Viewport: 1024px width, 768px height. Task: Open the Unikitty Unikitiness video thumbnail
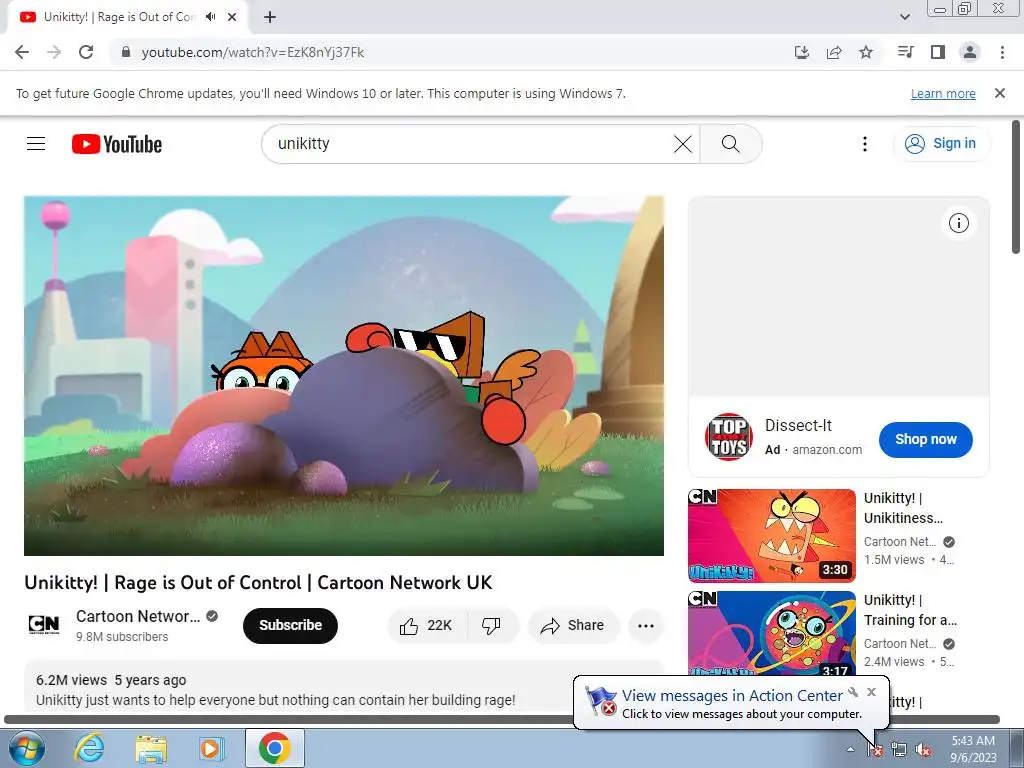(x=771, y=536)
